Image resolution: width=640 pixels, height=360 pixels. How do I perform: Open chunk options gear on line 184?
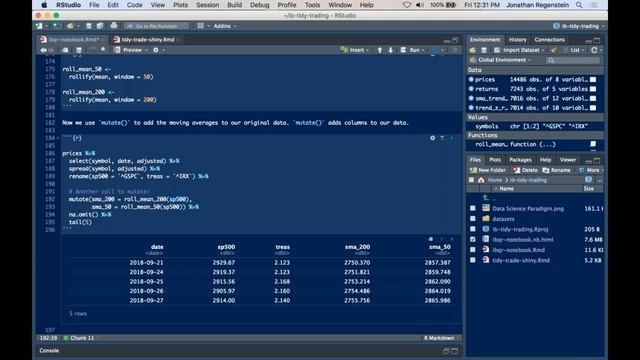click(433, 138)
